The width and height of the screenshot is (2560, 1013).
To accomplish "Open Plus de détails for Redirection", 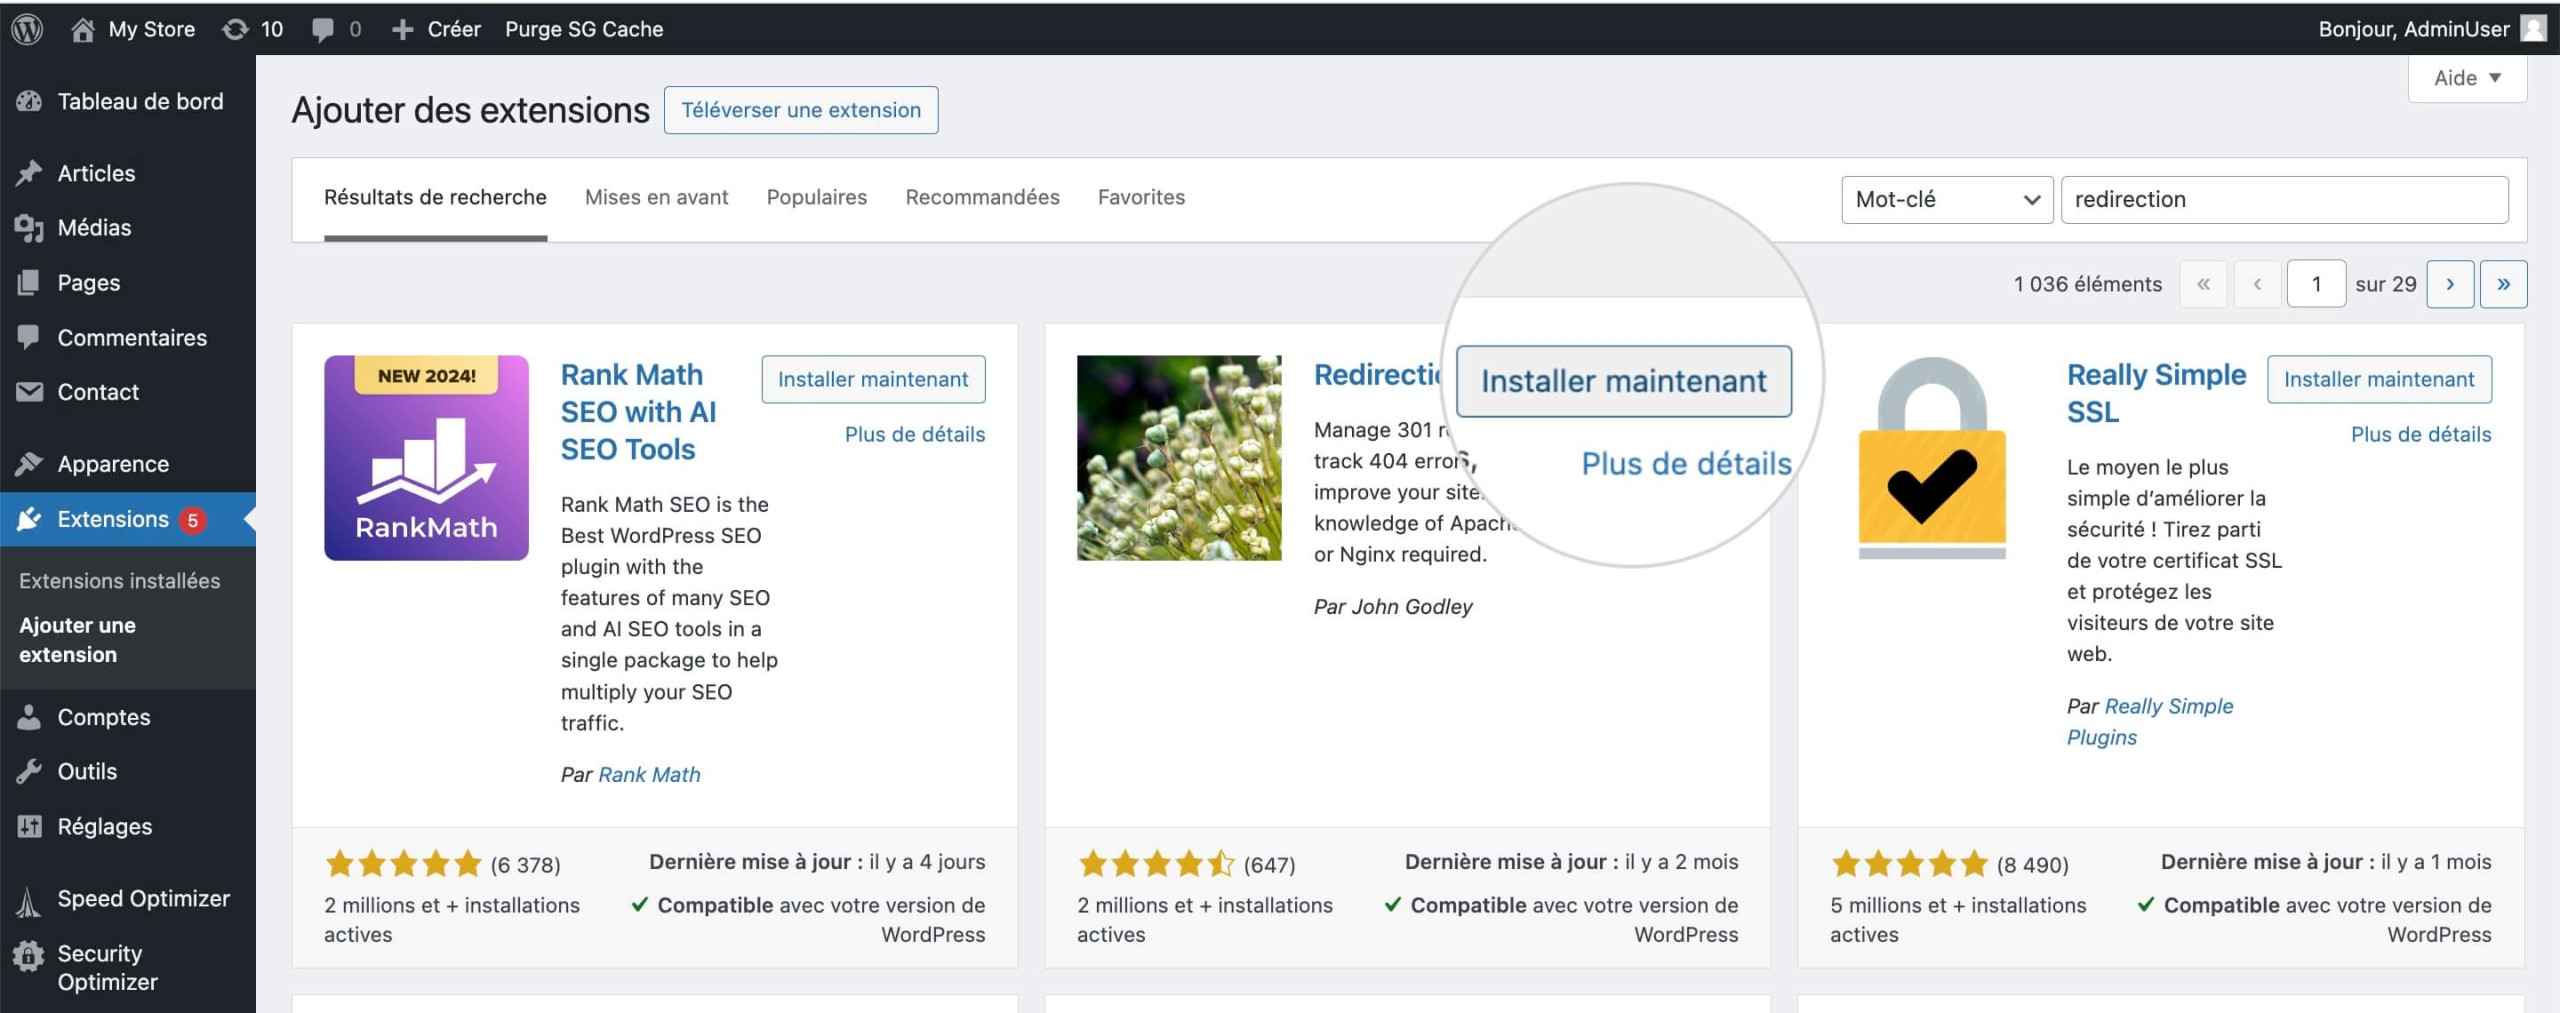I will (1686, 464).
